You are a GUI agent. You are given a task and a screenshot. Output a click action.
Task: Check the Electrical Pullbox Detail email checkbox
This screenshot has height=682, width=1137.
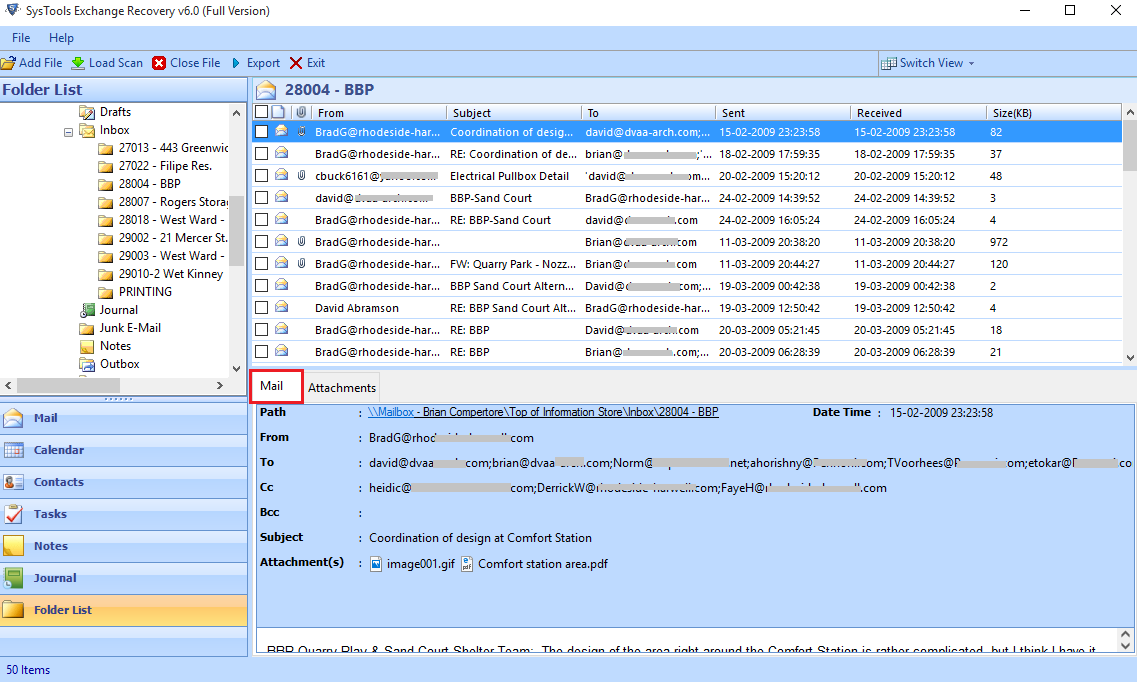tap(262, 175)
